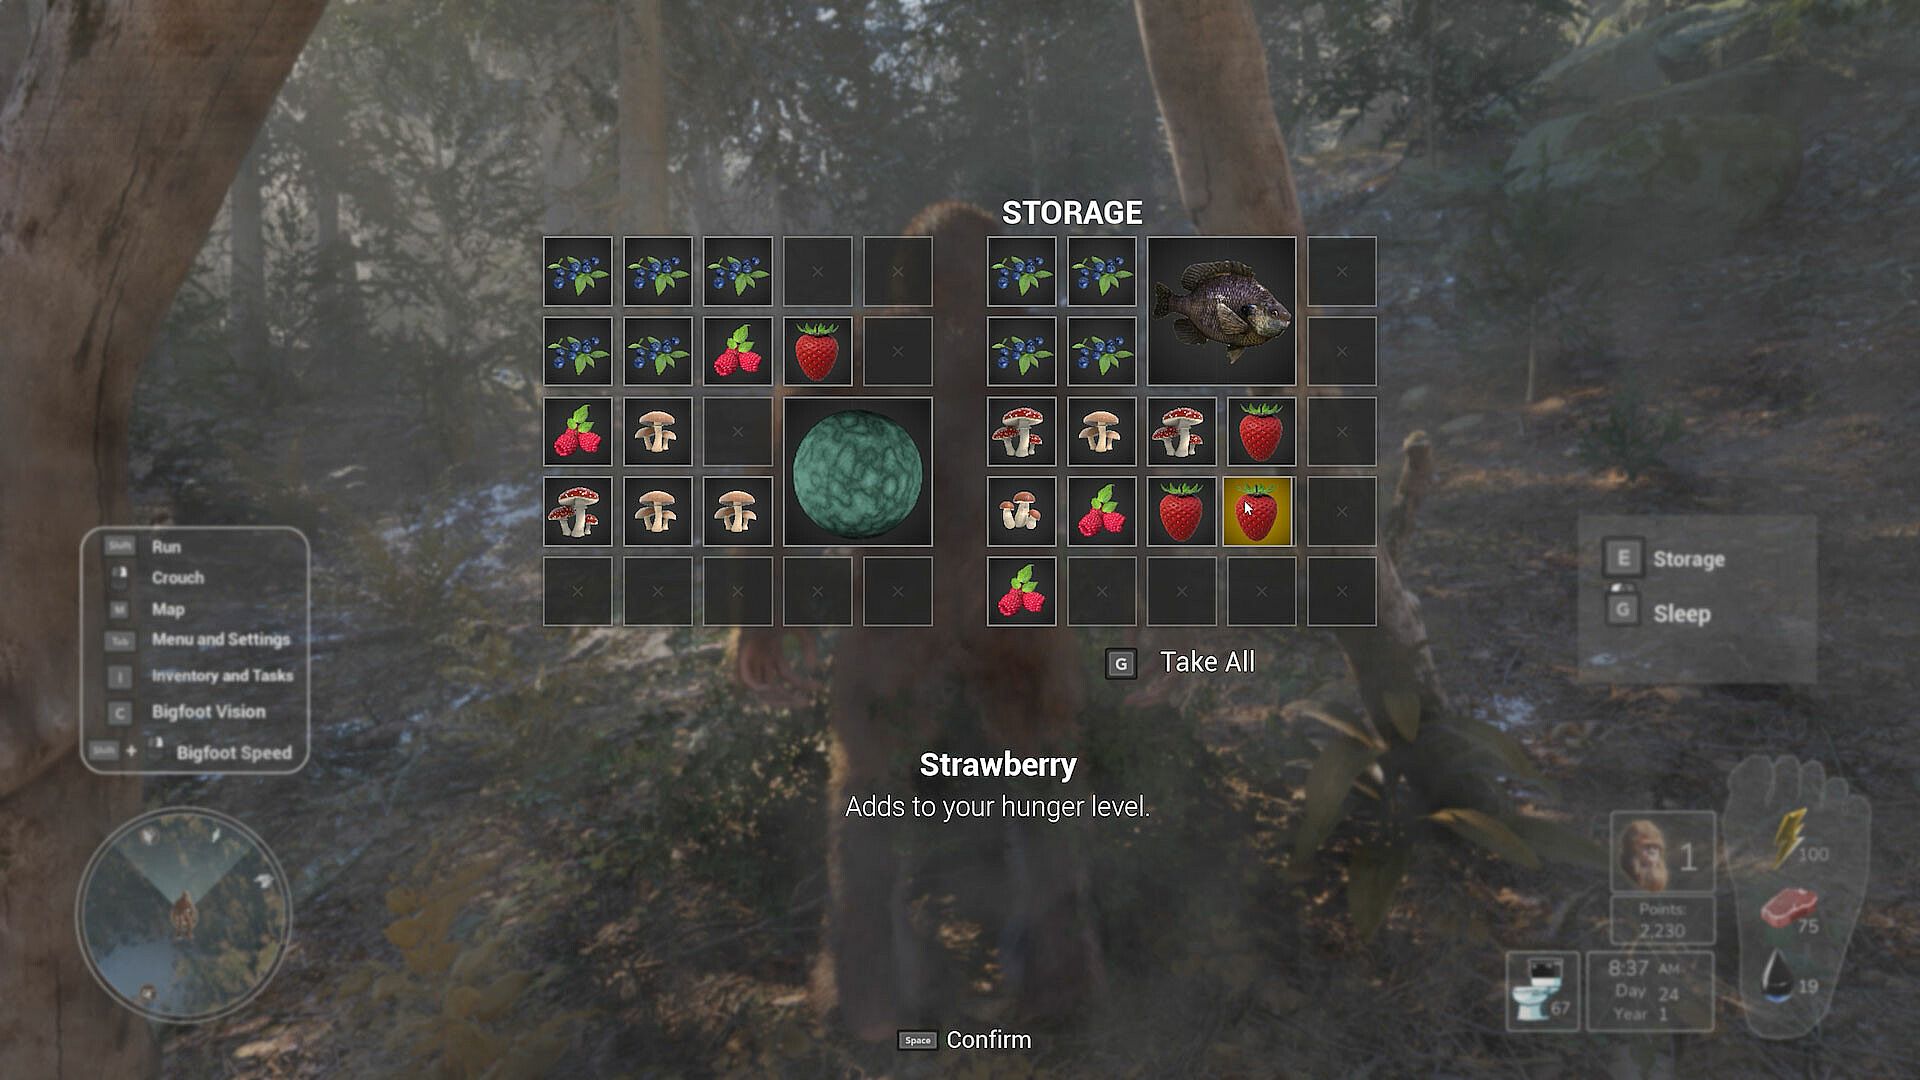Select the red spotted mushroom in inventory
This screenshot has width=1920, height=1080.
coord(577,511)
